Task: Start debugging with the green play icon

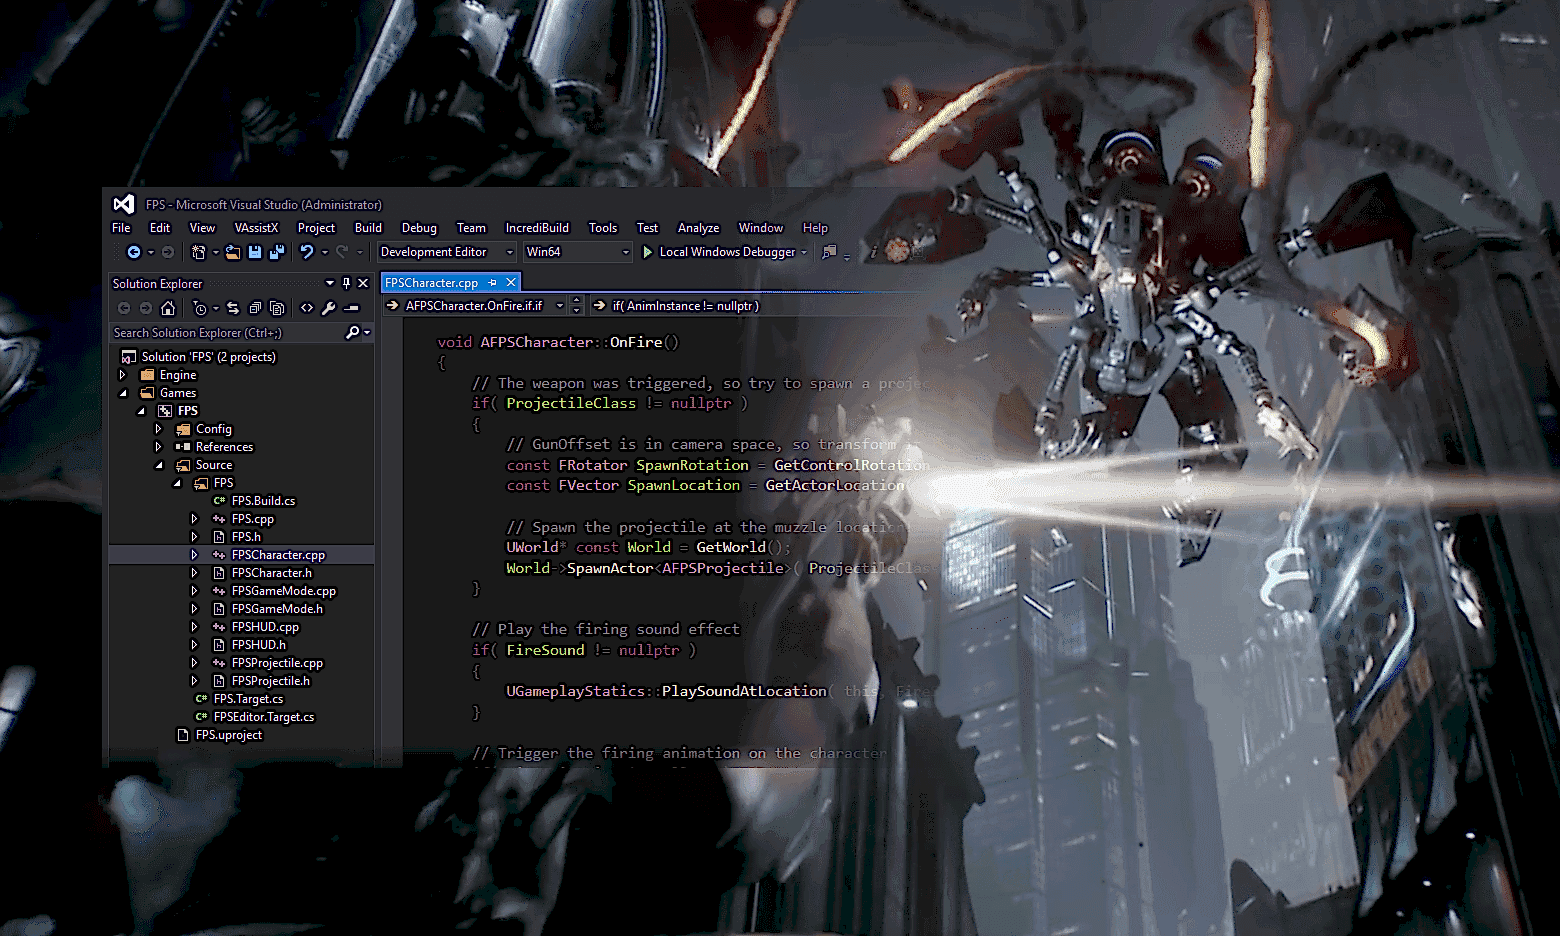Action: [x=647, y=252]
